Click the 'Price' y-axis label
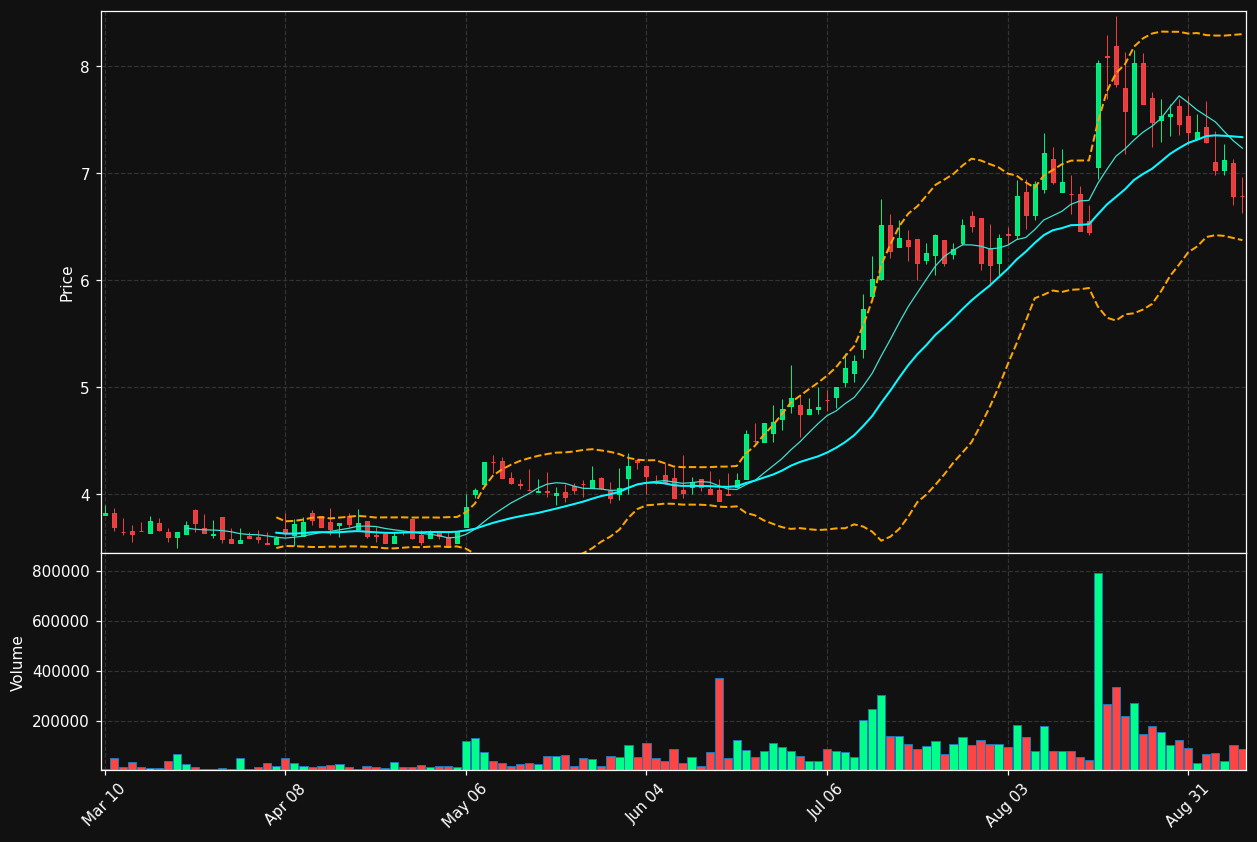 67,283
